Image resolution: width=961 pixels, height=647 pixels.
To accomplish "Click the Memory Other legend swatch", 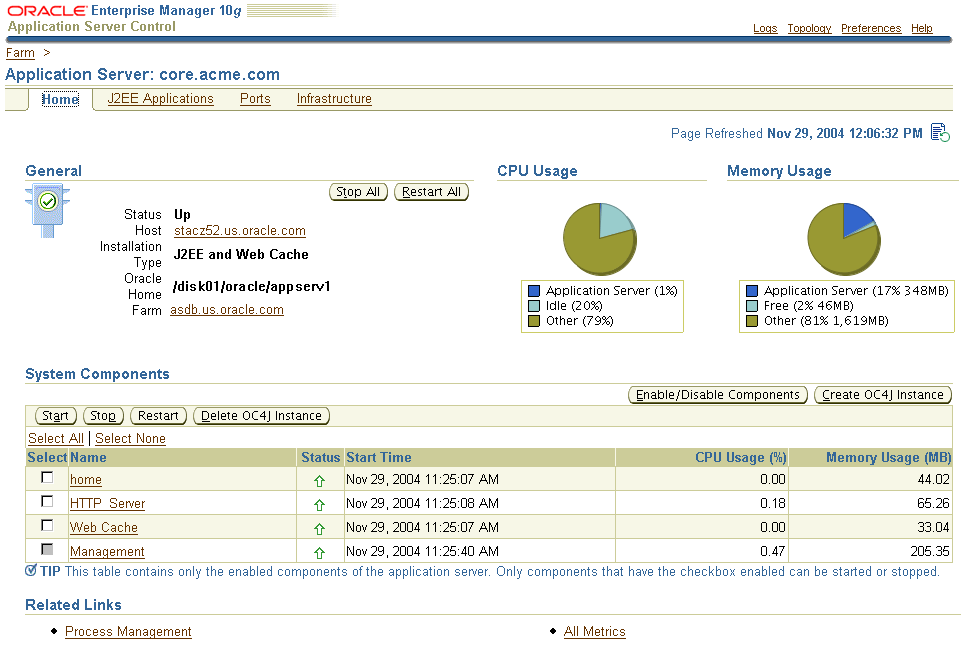I will (752, 321).
